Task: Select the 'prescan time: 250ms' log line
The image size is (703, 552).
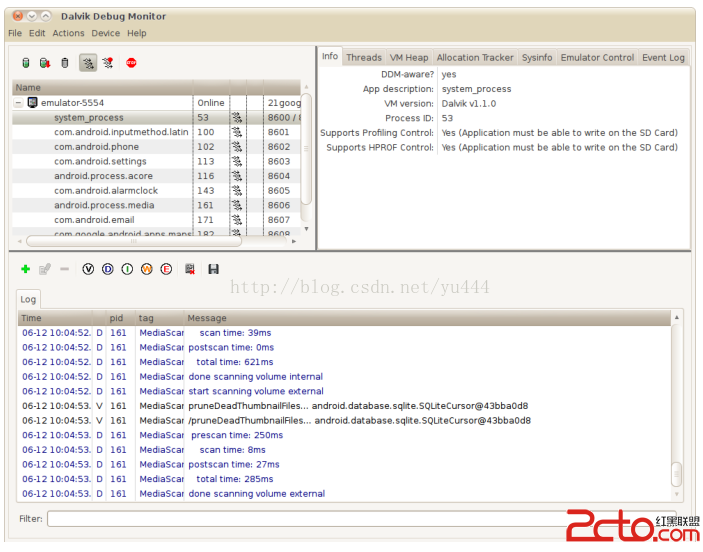Action: (x=344, y=435)
